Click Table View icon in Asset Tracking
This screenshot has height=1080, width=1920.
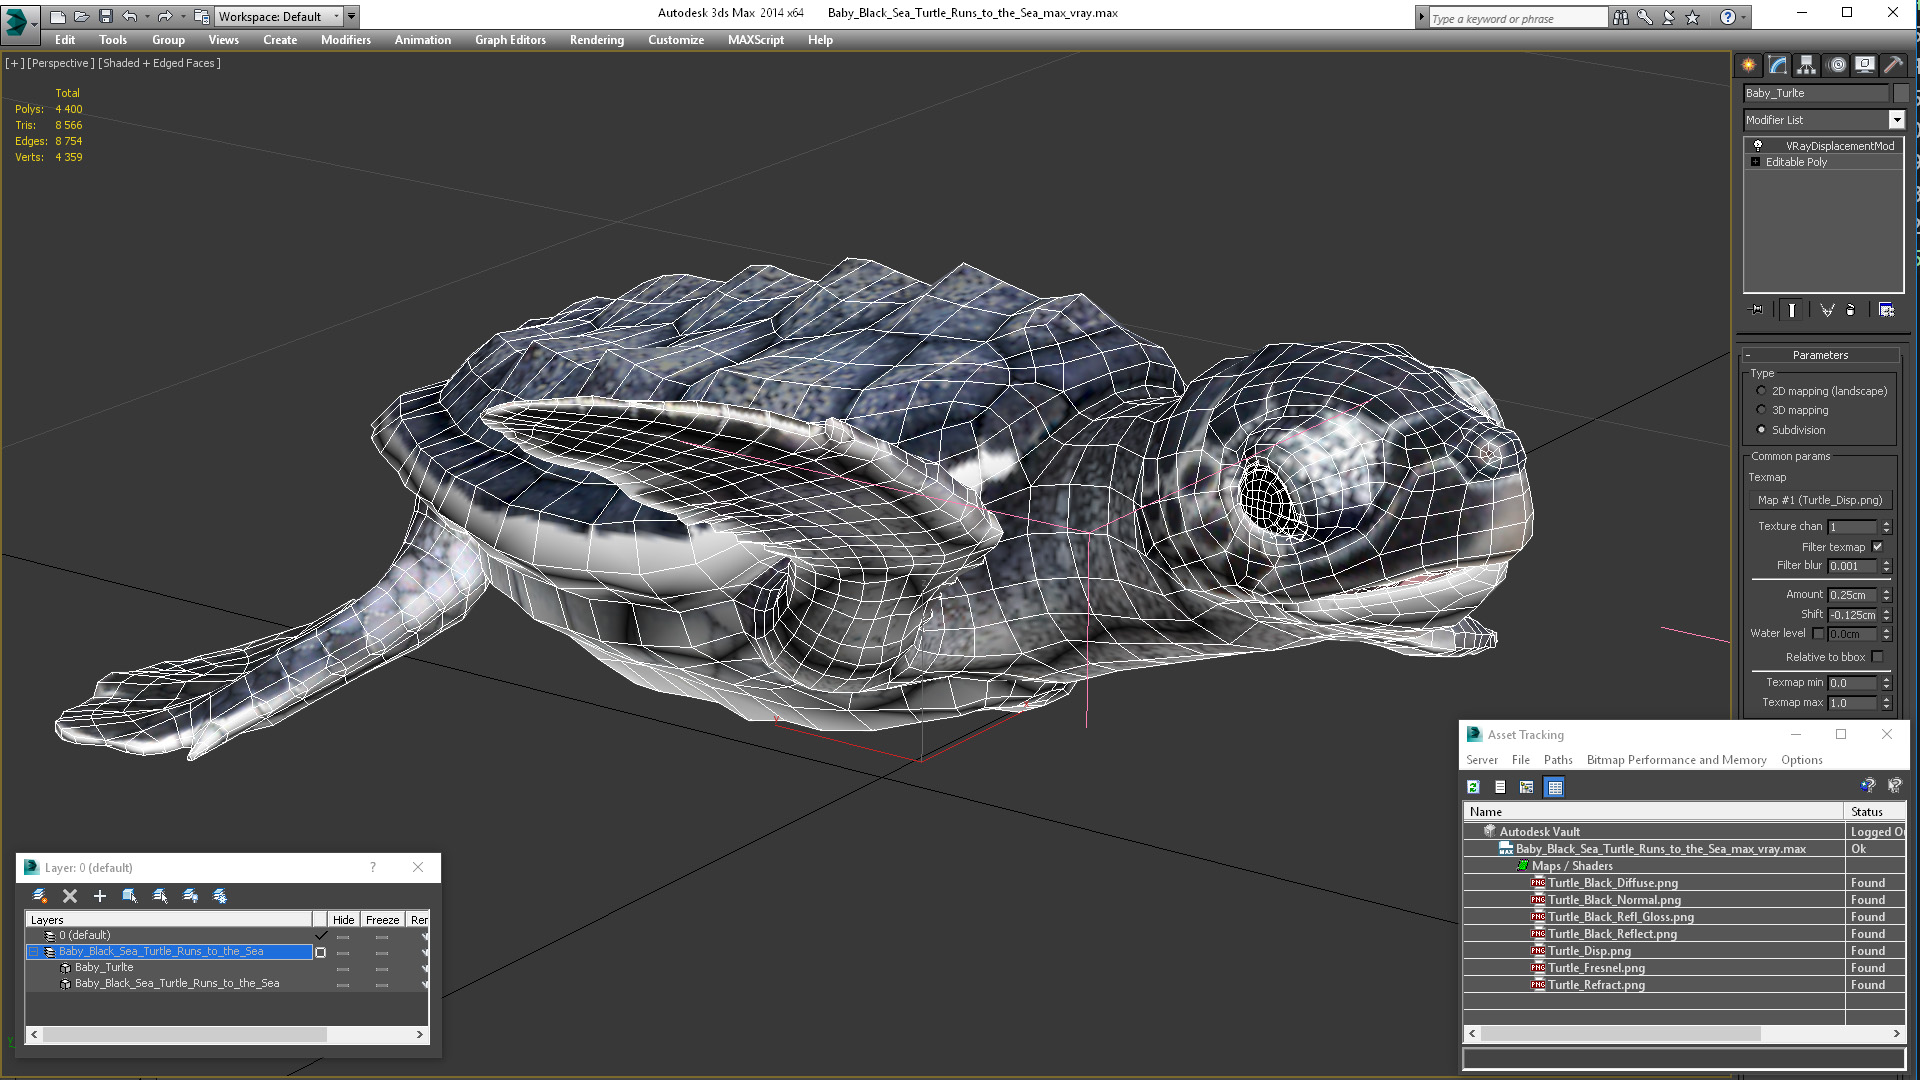tap(1554, 787)
